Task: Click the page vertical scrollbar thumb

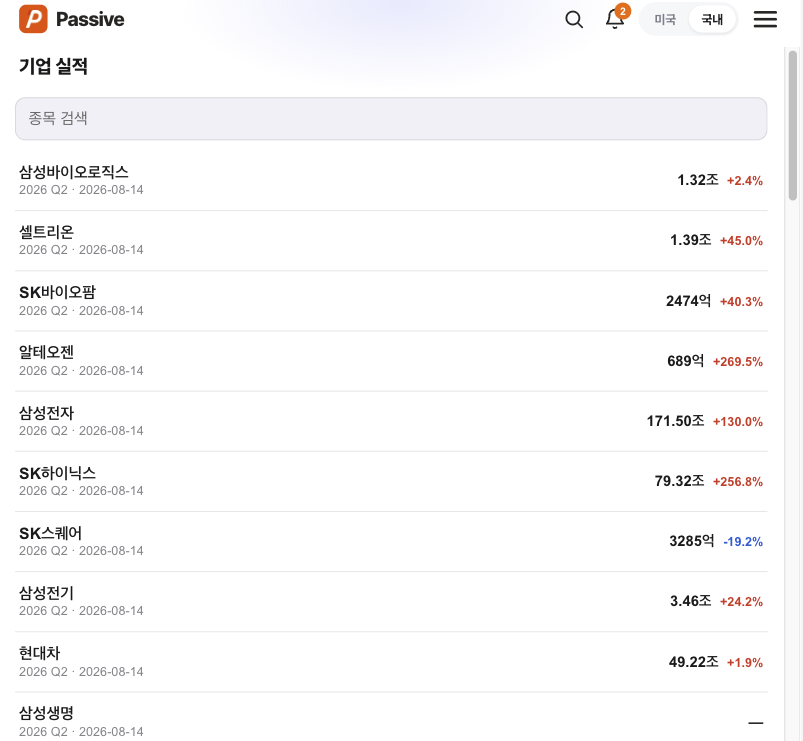Action: coord(793,125)
